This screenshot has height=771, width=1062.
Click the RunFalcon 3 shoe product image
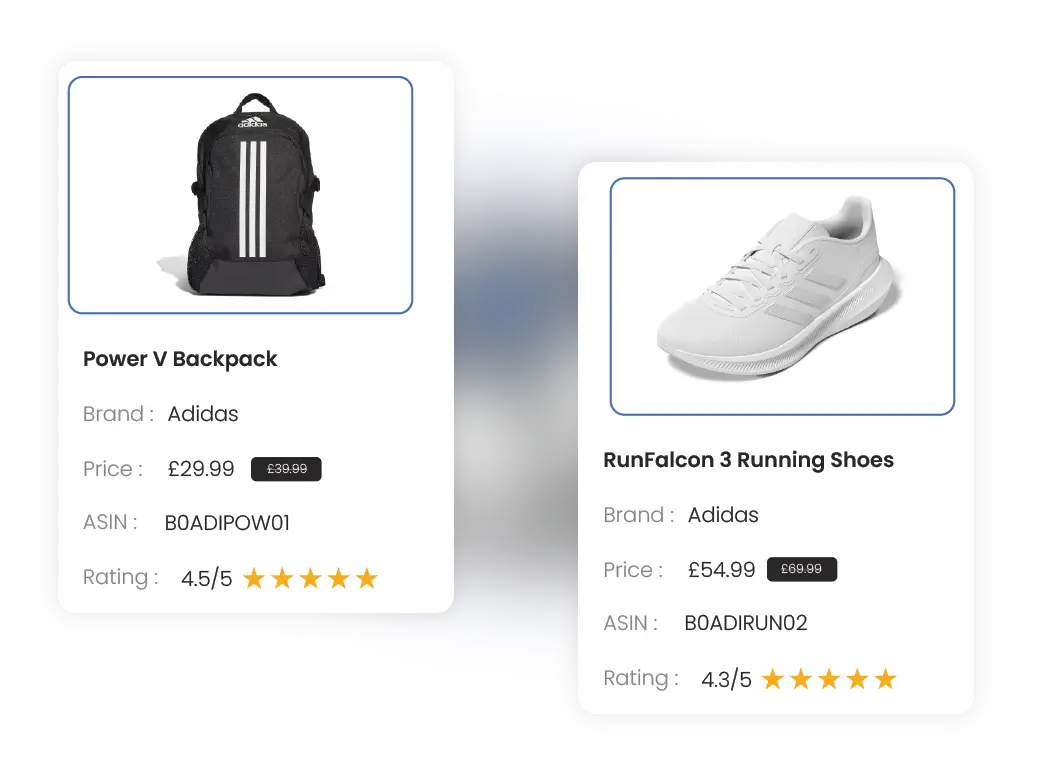(x=782, y=296)
